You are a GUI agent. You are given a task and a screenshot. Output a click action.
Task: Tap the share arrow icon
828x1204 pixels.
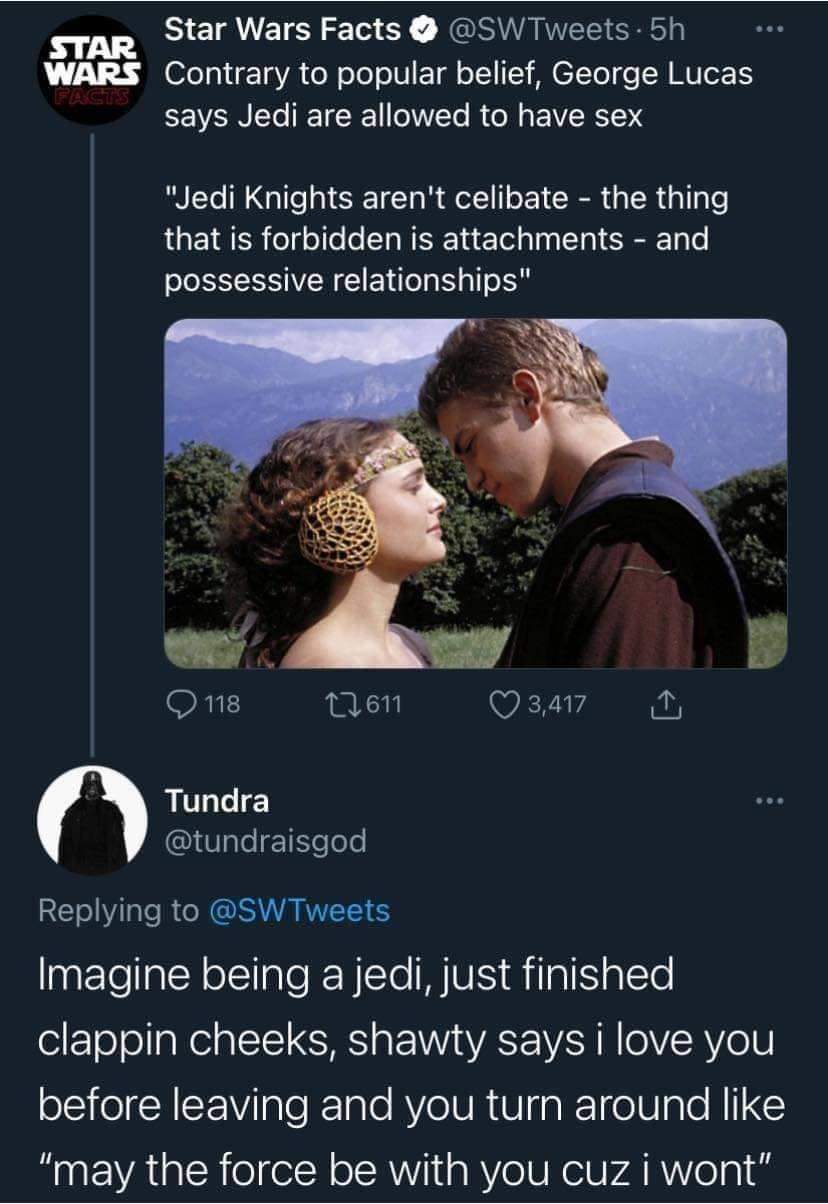pos(663,706)
